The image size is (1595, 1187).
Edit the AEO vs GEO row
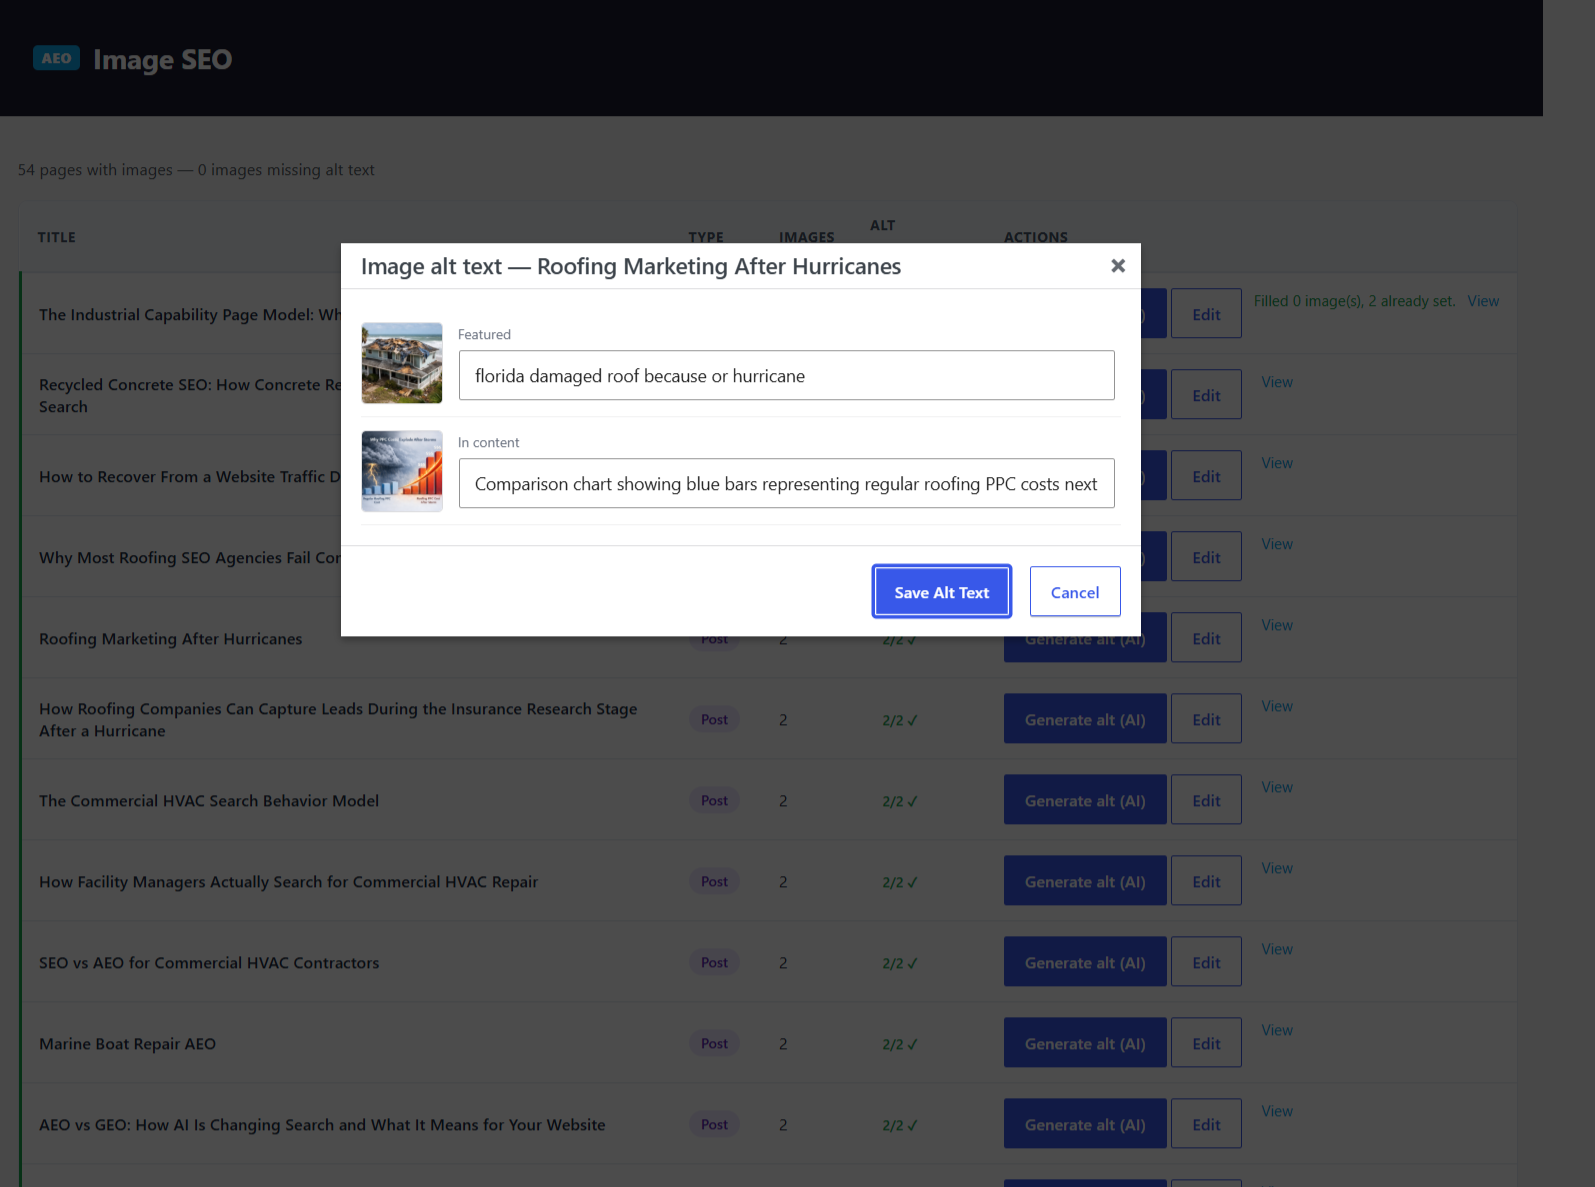pos(1206,1124)
